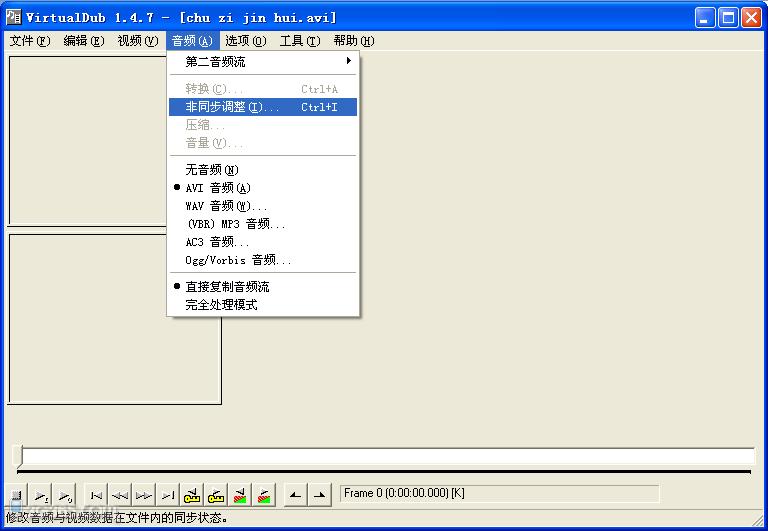Choose Ogg/Vorbis 音频... source

coord(263,260)
